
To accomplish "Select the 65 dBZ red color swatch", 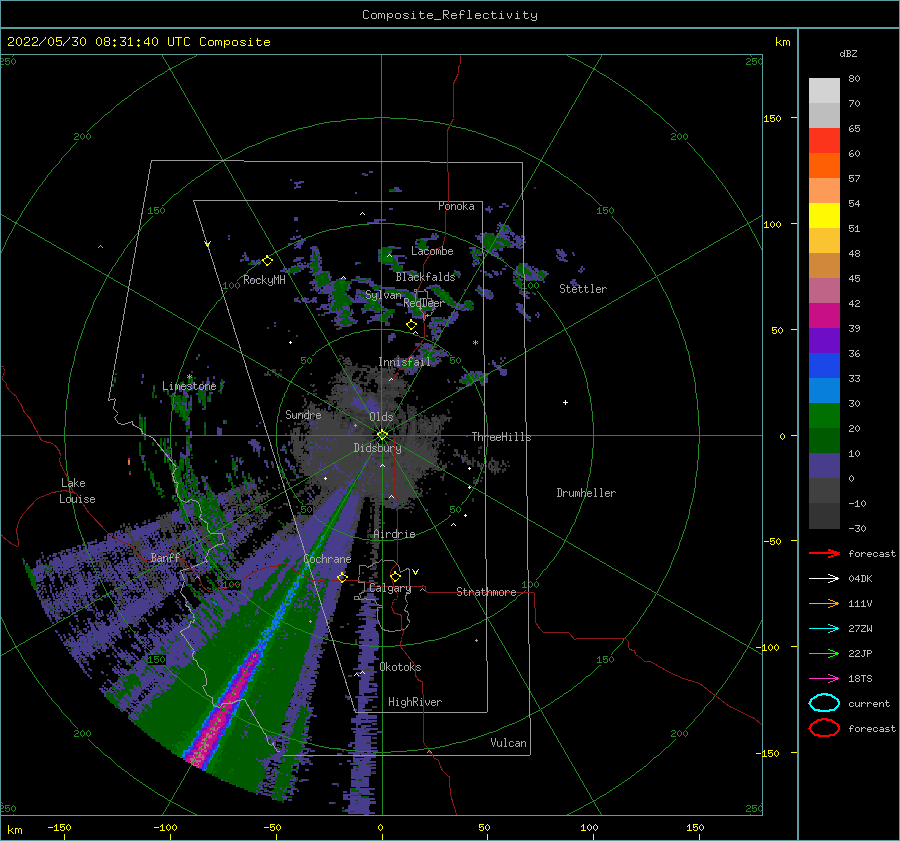I will [824, 141].
